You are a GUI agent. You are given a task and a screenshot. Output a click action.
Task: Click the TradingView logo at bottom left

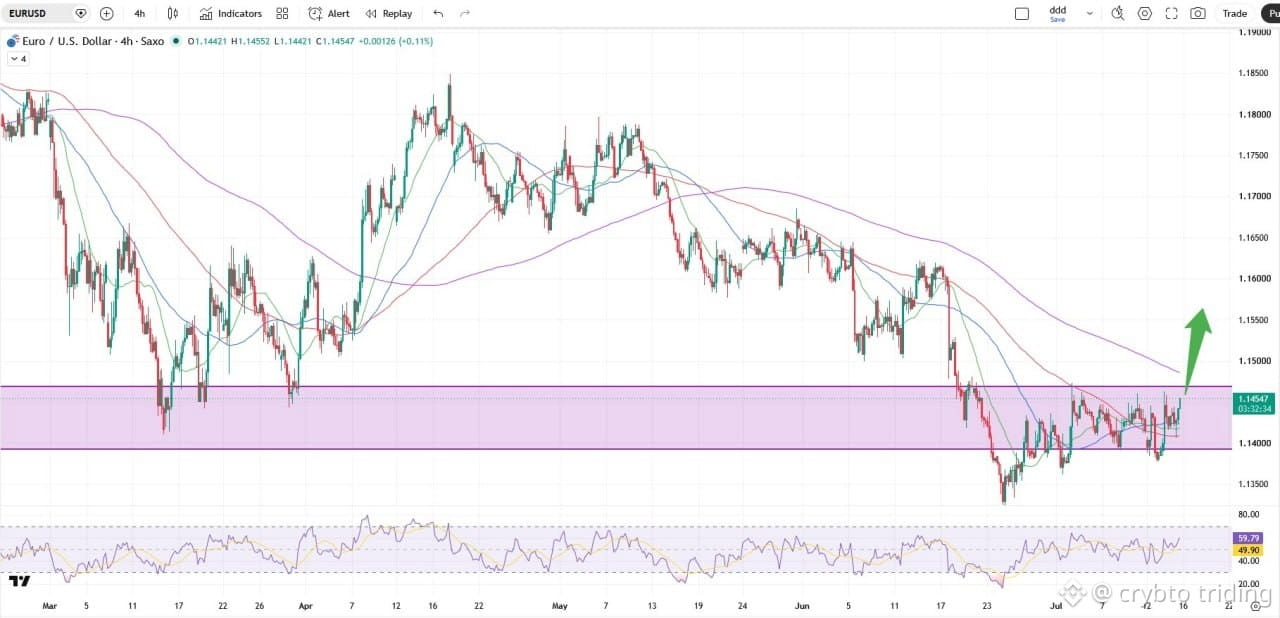19,581
